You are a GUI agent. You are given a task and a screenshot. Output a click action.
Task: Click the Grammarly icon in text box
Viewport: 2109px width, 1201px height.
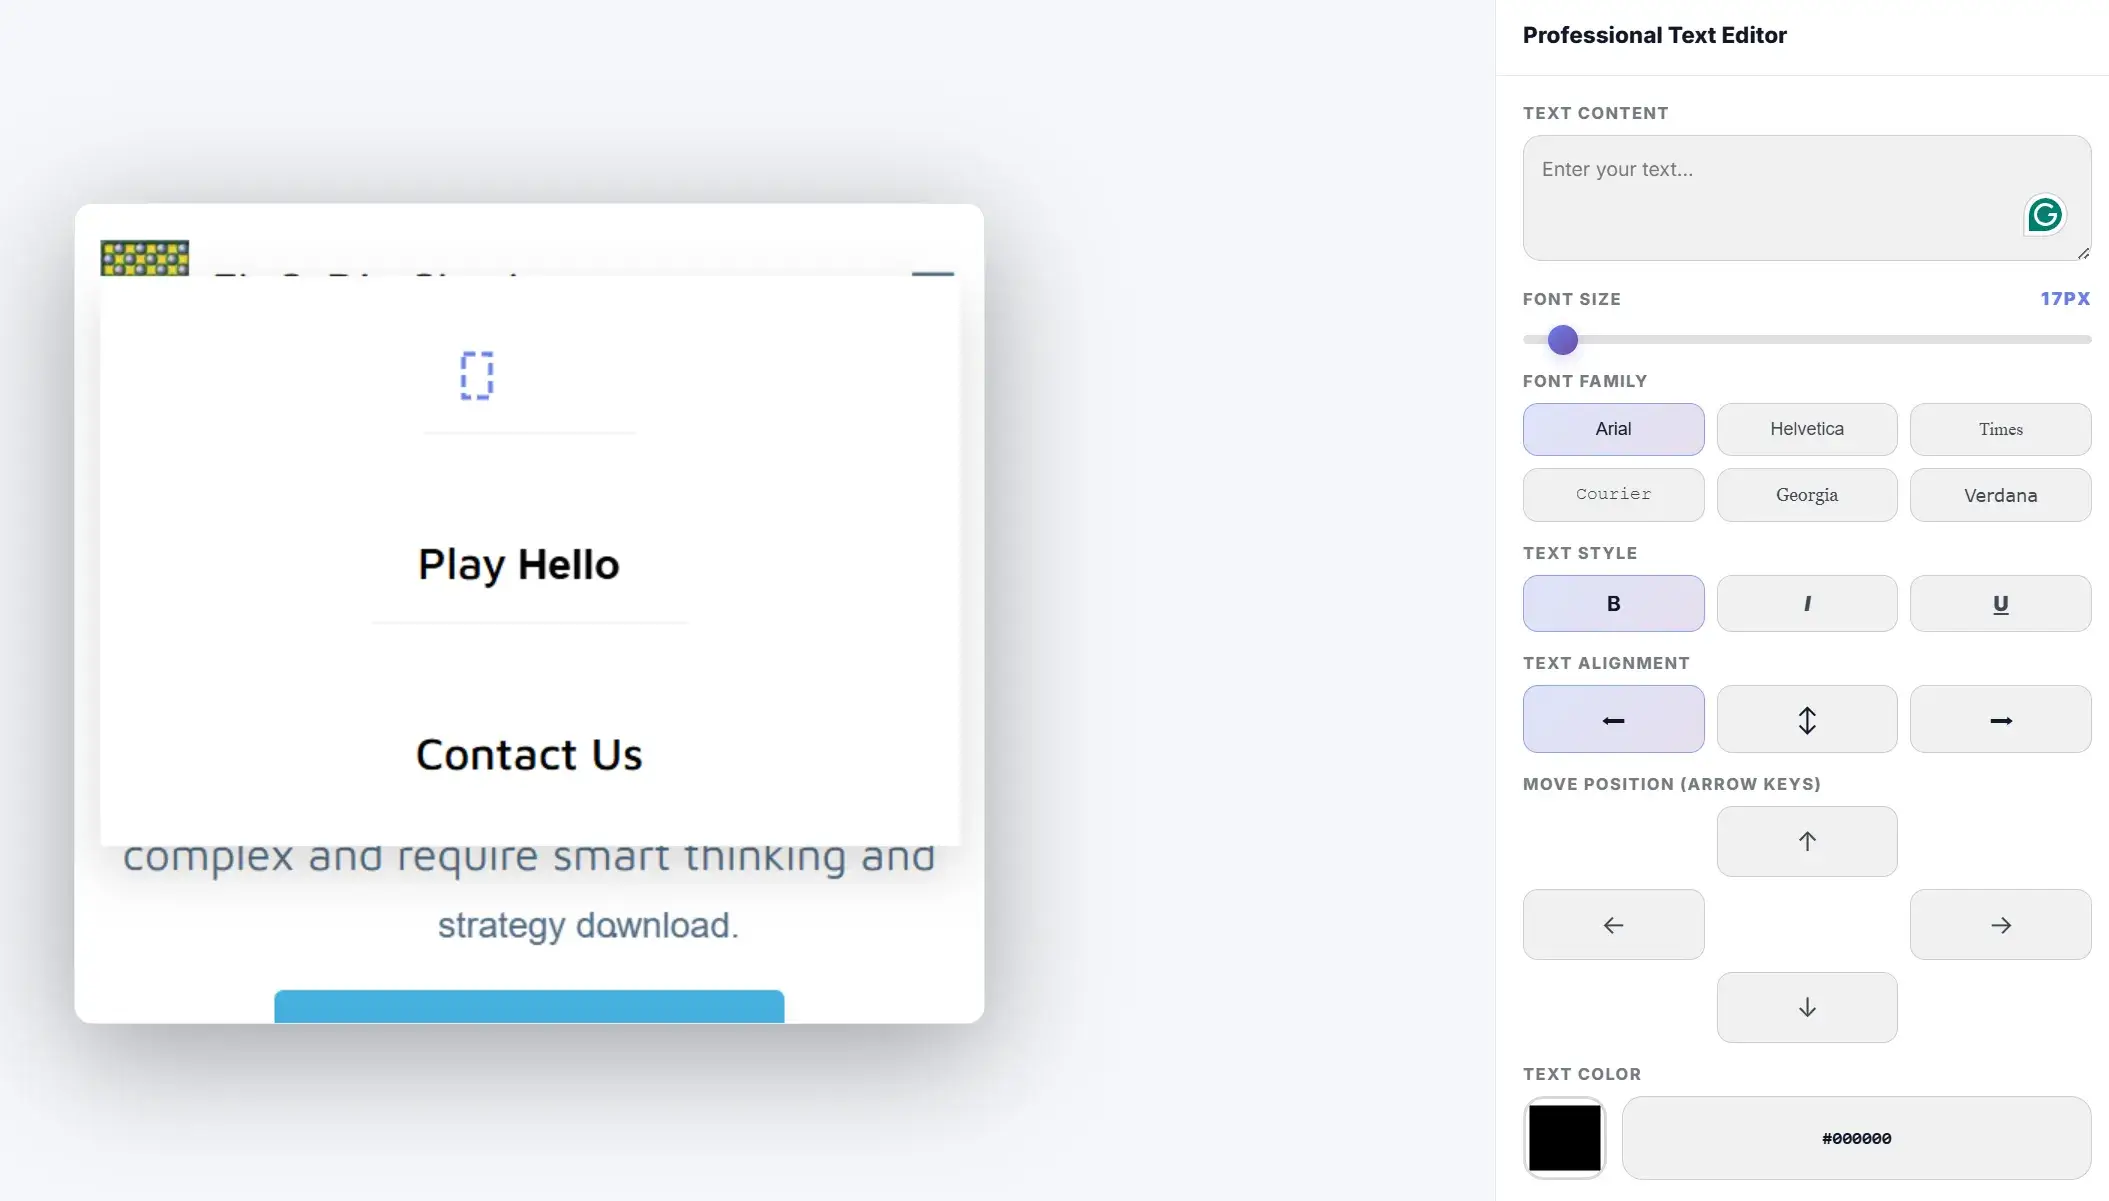click(2044, 215)
